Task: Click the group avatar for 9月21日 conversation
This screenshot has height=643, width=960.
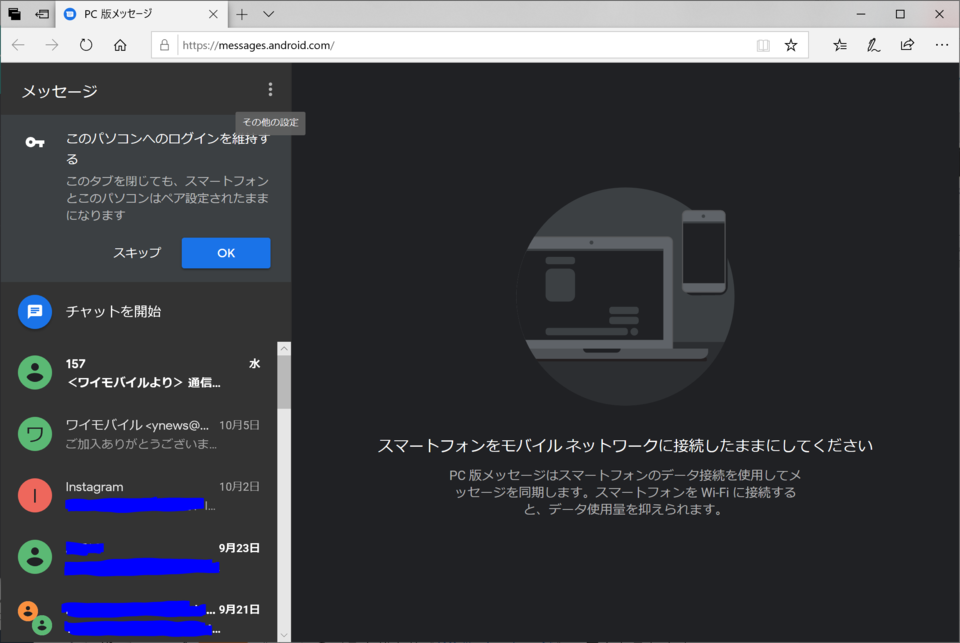Action: tap(35, 618)
